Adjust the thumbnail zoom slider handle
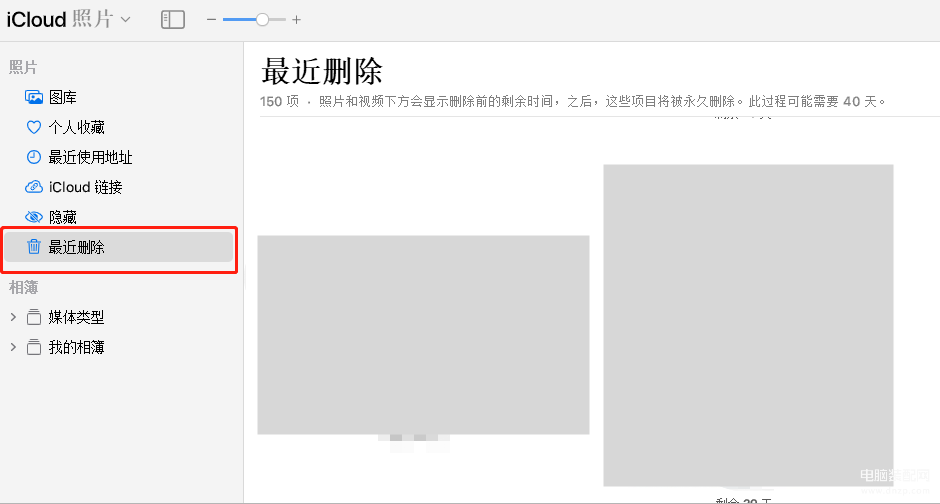 (262, 19)
